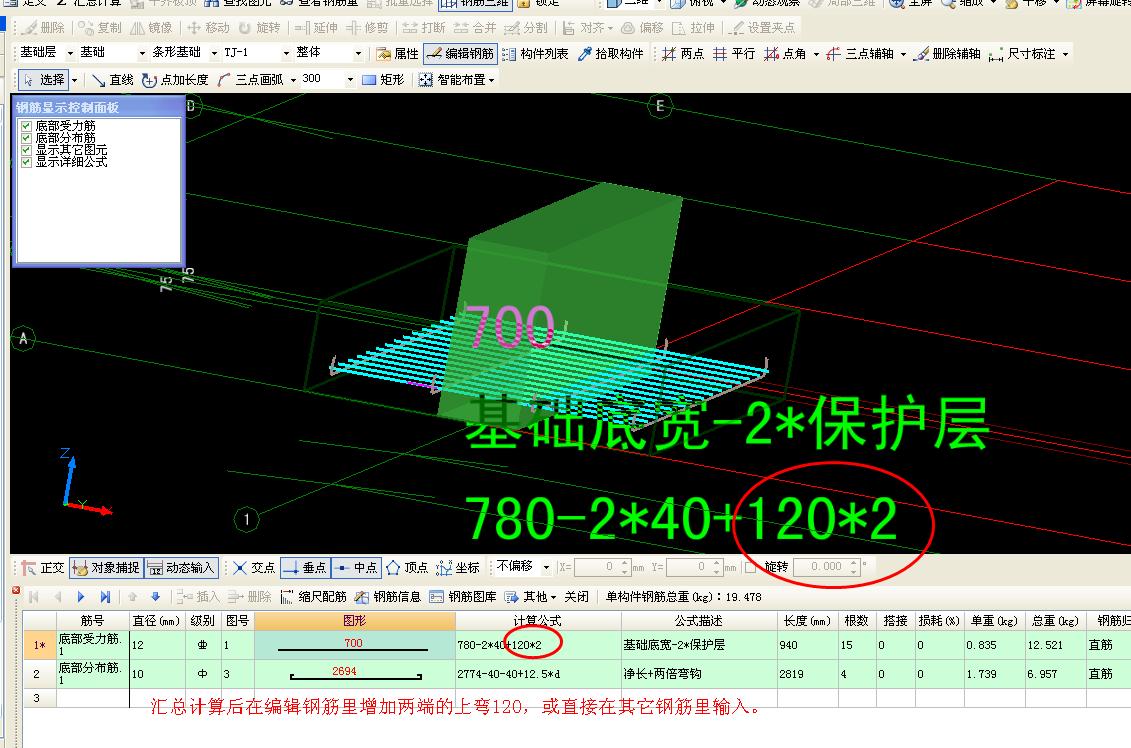Toggle 动态输入 dynamic input
This screenshot has width=1131, height=748.
click(181, 568)
